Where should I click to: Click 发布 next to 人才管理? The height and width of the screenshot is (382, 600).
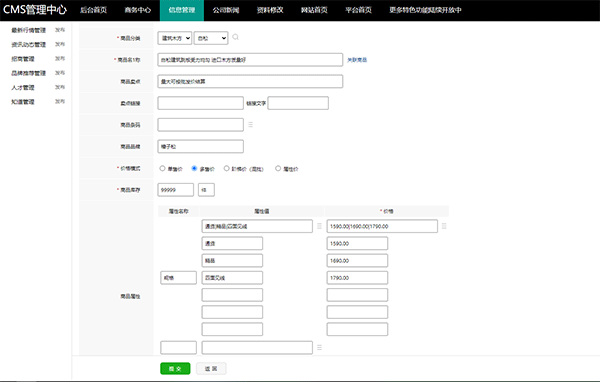click(60, 87)
